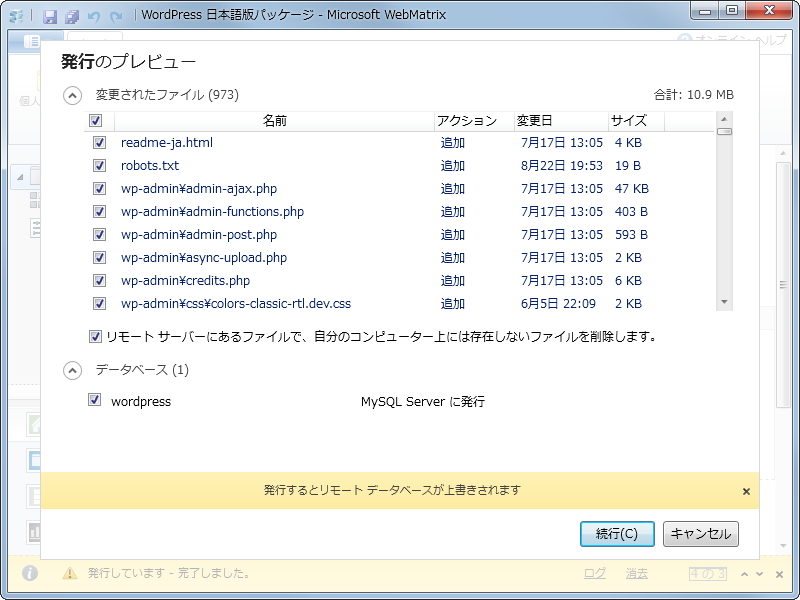
Task: Click the 消去 link to clear the log
Action: tap(639, 573)
